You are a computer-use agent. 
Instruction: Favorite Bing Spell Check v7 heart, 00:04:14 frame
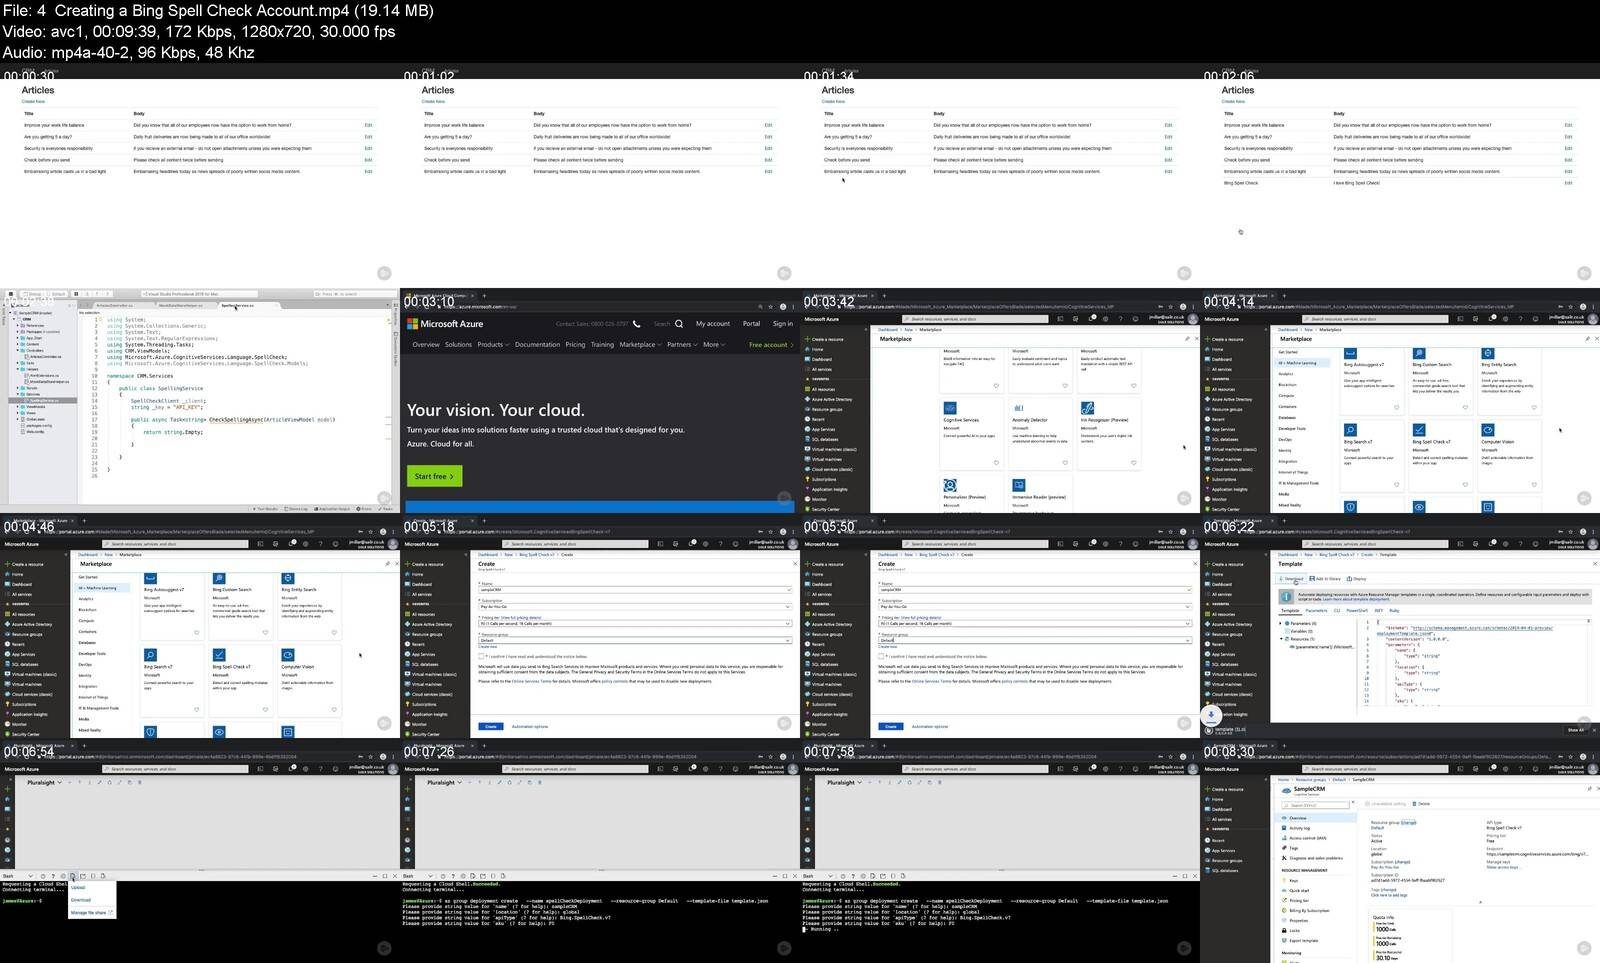click(x=1465, y=485)
